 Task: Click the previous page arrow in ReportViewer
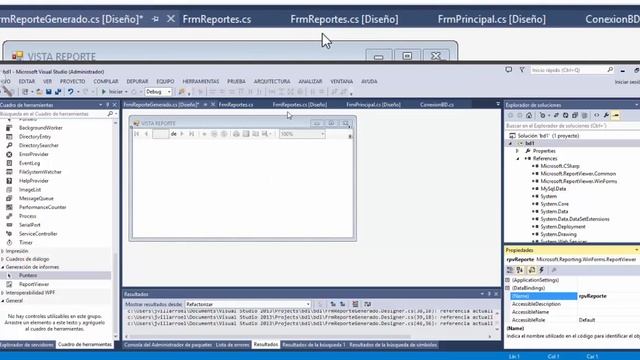pos(146,134)
